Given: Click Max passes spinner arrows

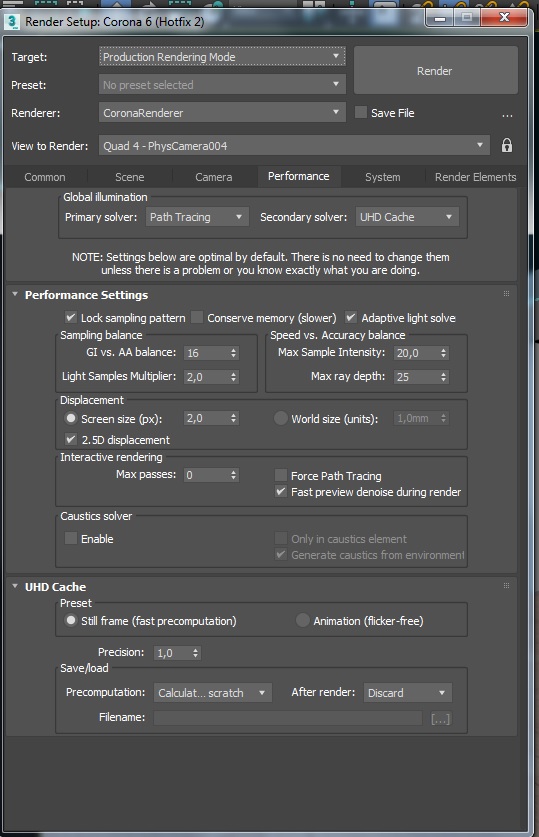Looking at the screenshot, I should (233, 475).
